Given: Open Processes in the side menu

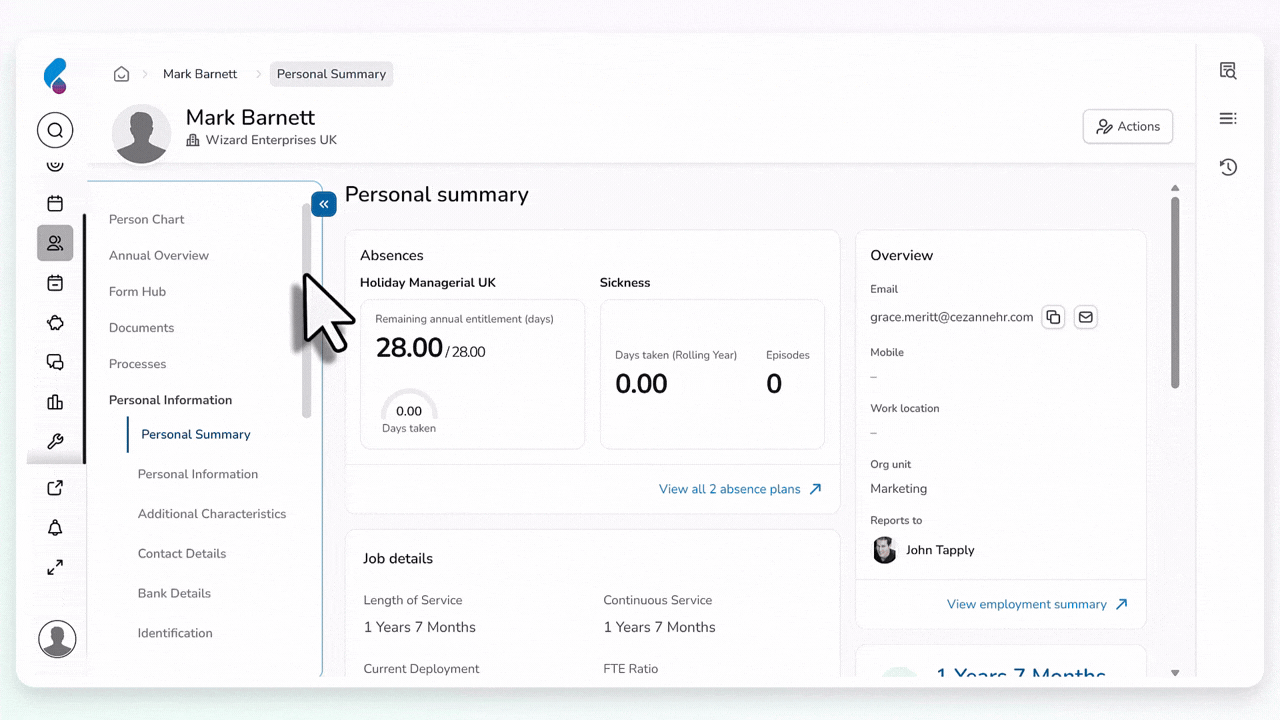Looking at the screenshot, I should click(x=137, y=364).
